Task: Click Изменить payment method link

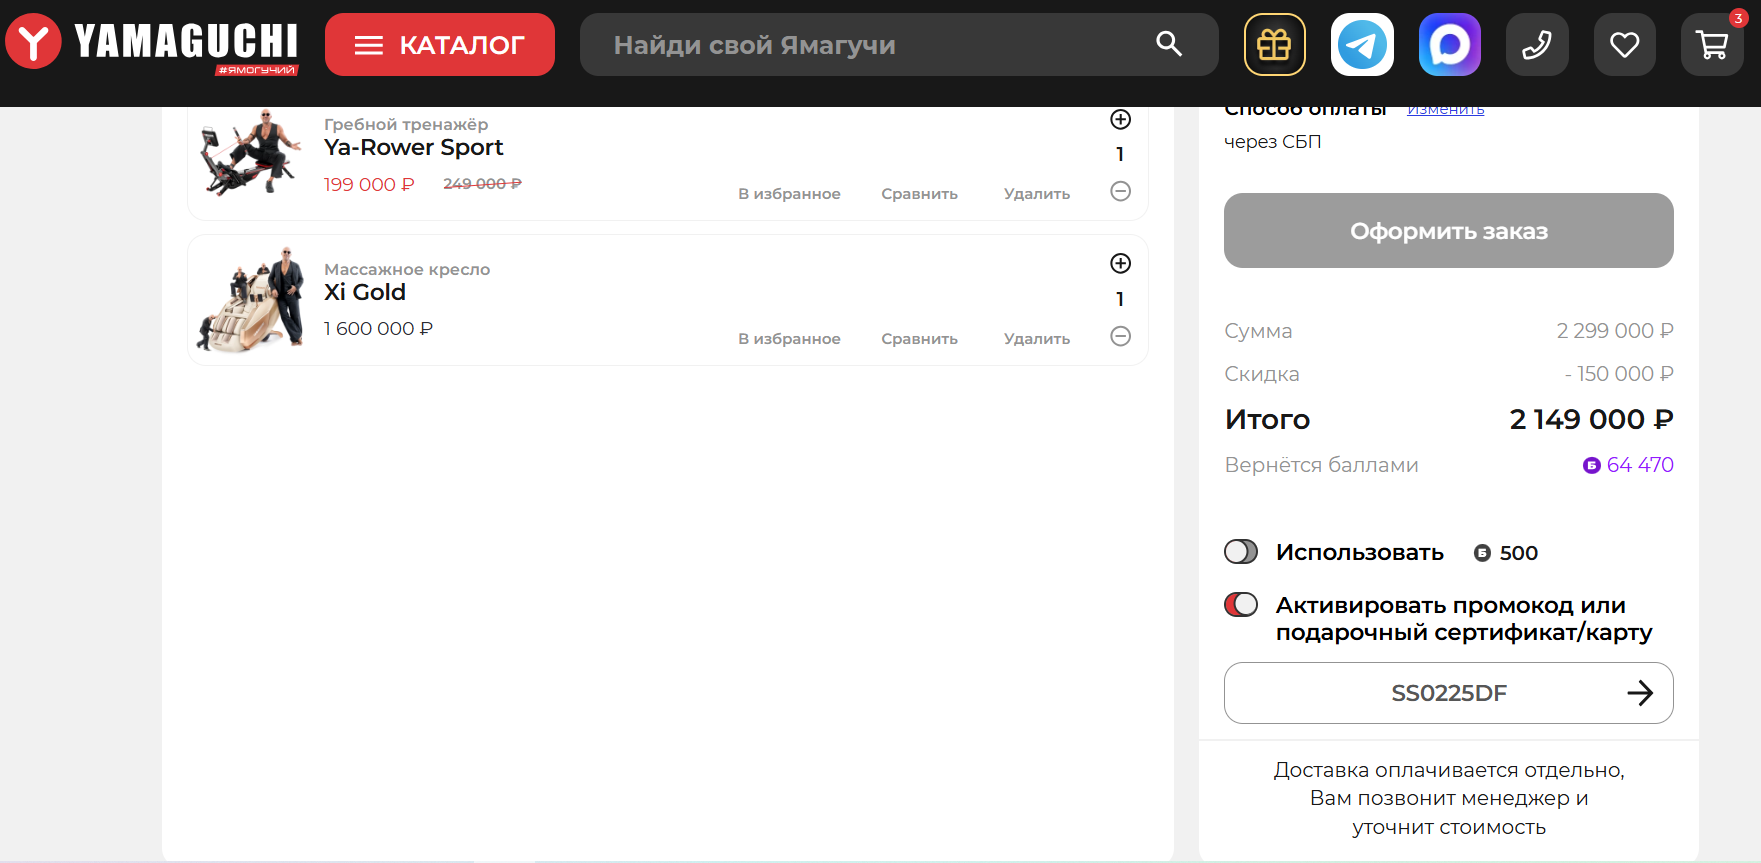Action: click(x=1446, y=110)
